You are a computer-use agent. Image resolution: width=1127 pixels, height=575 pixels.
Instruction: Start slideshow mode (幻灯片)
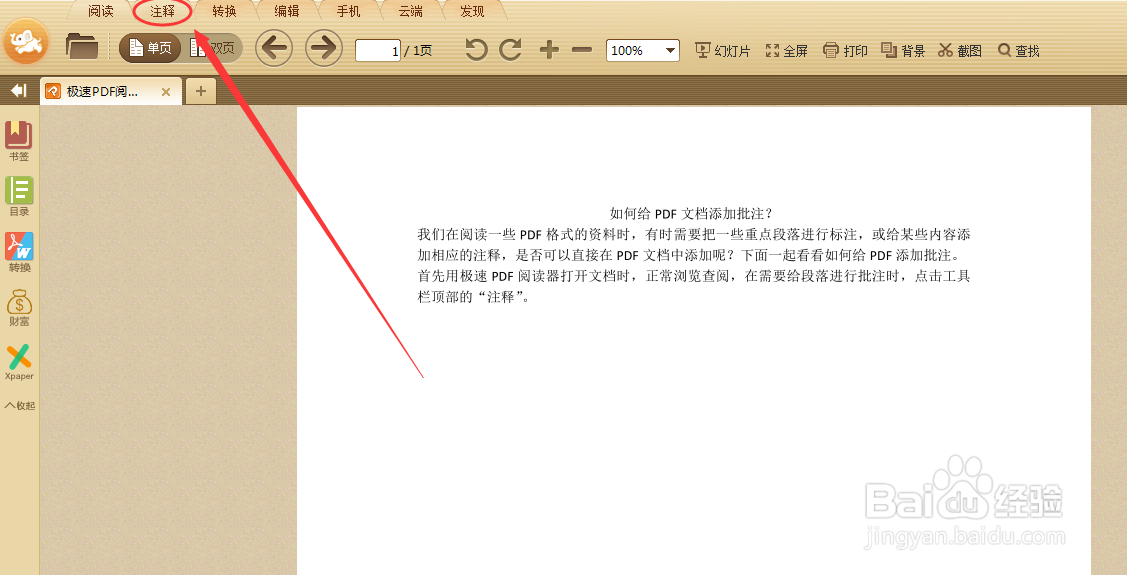722,50
